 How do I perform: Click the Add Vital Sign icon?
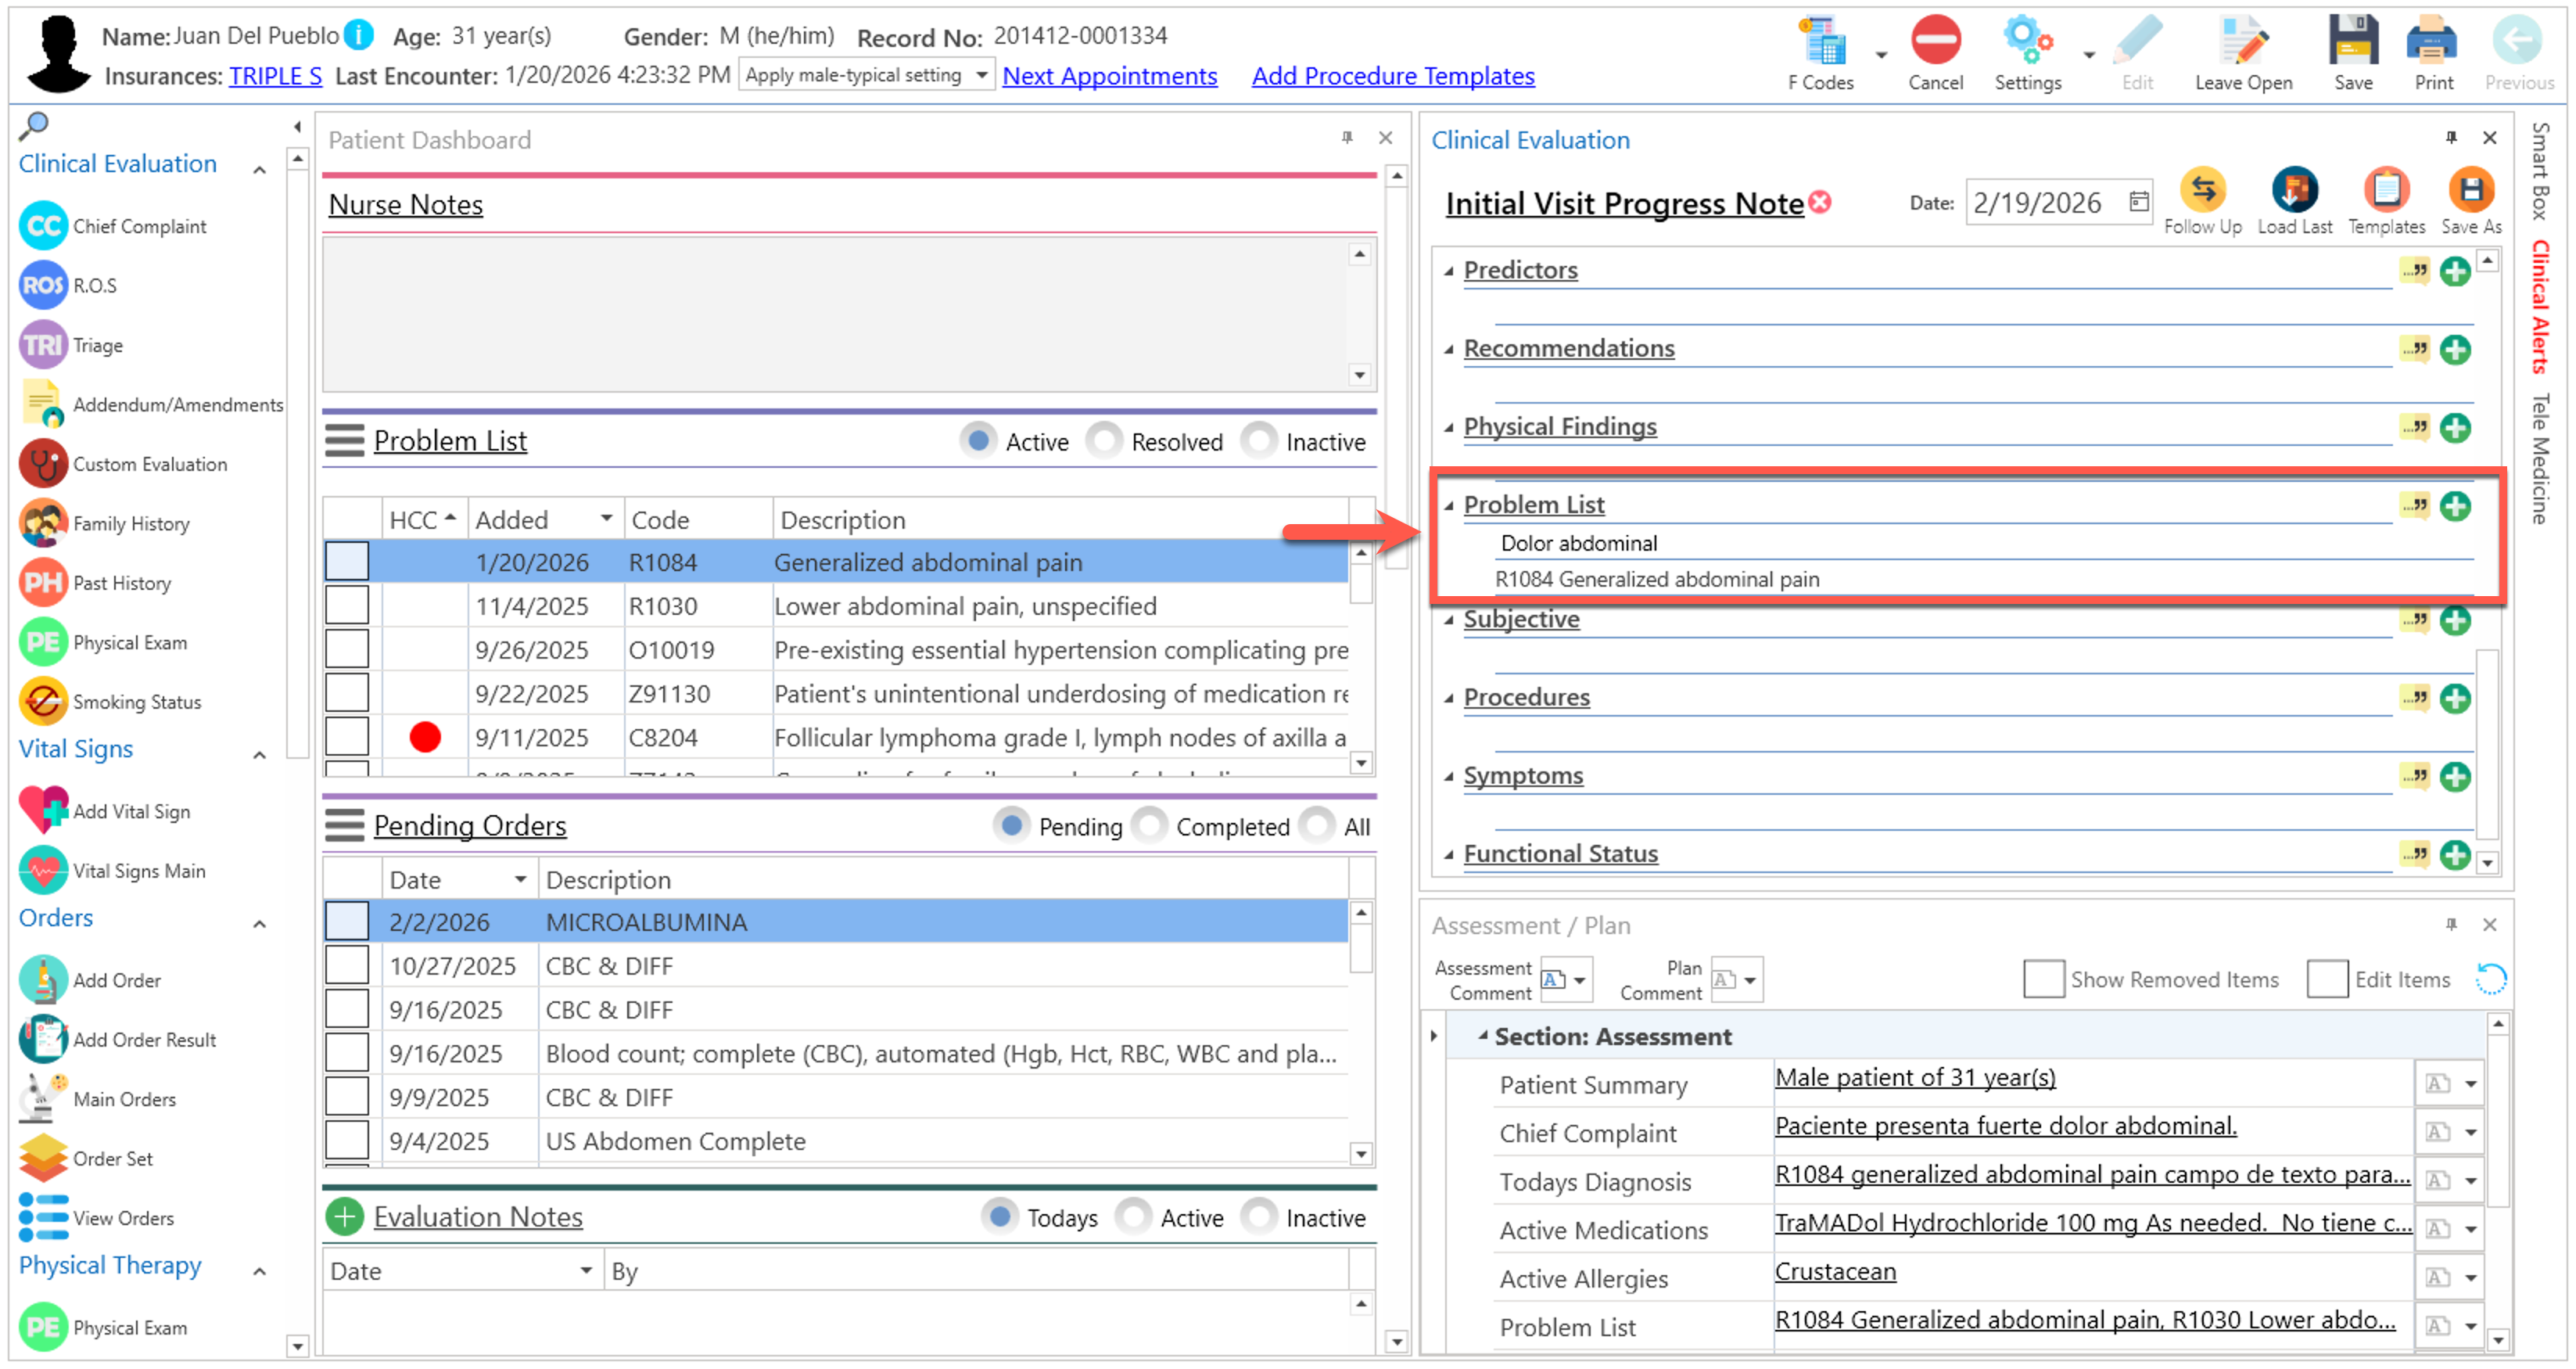[x=43, y=811]
